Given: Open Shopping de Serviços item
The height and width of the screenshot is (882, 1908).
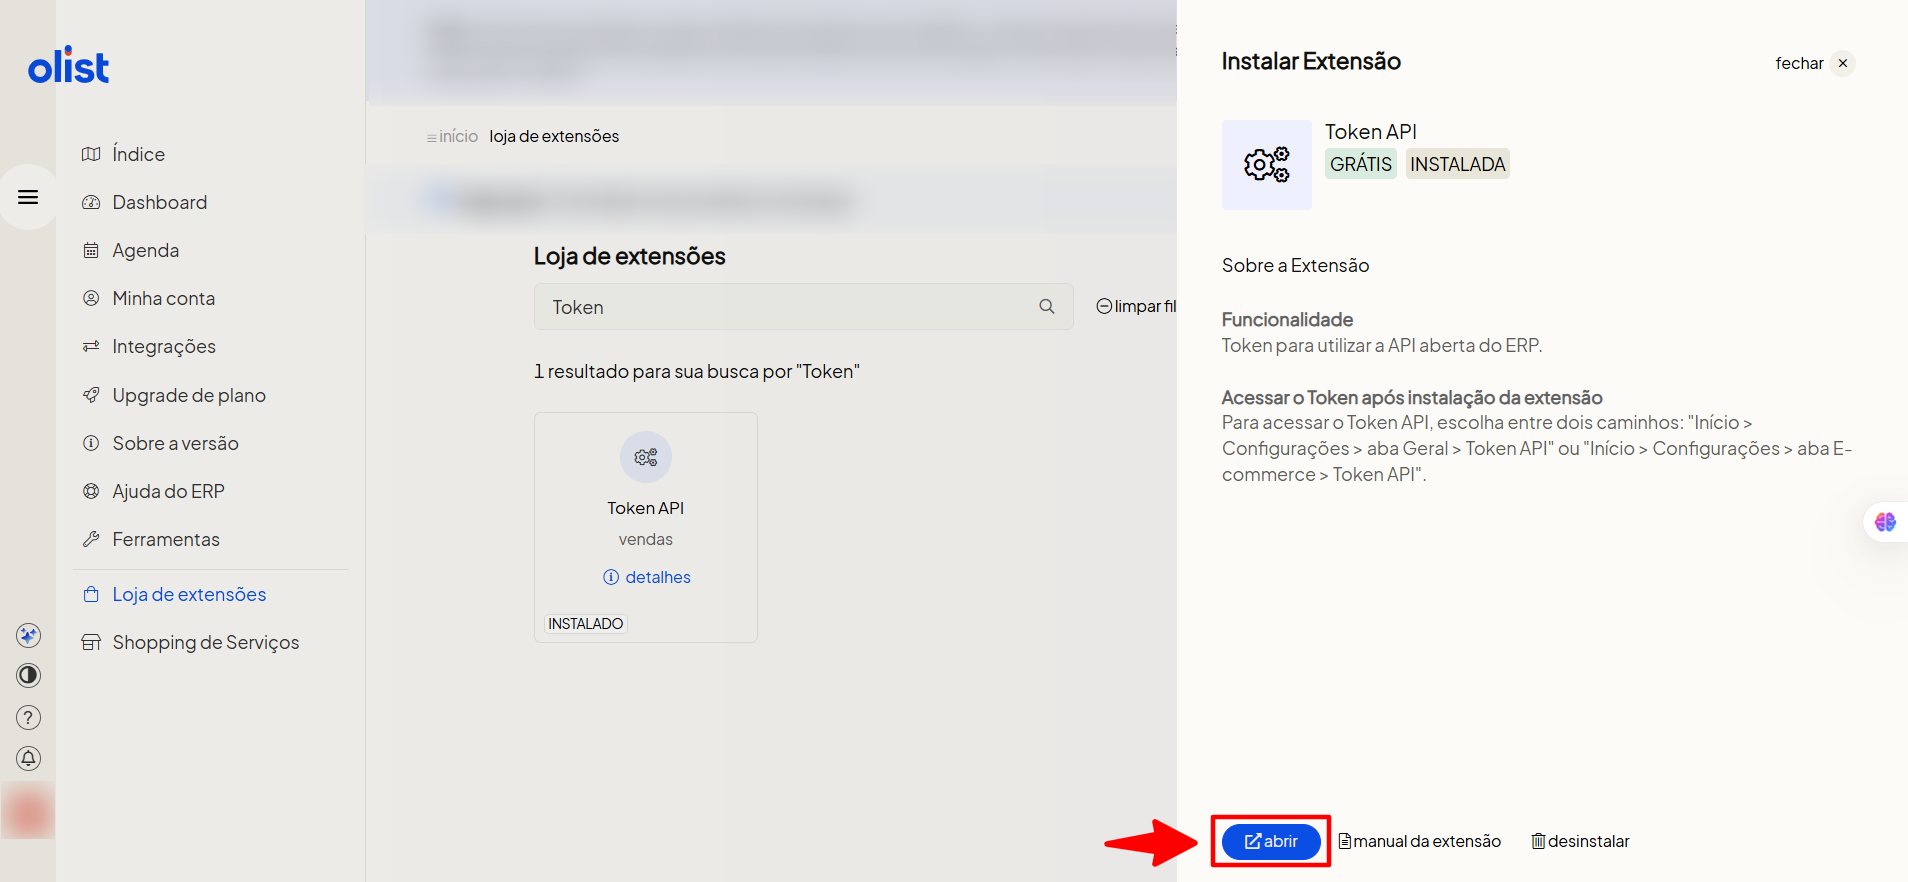Looking at the screenshot, I should [206, 642].
